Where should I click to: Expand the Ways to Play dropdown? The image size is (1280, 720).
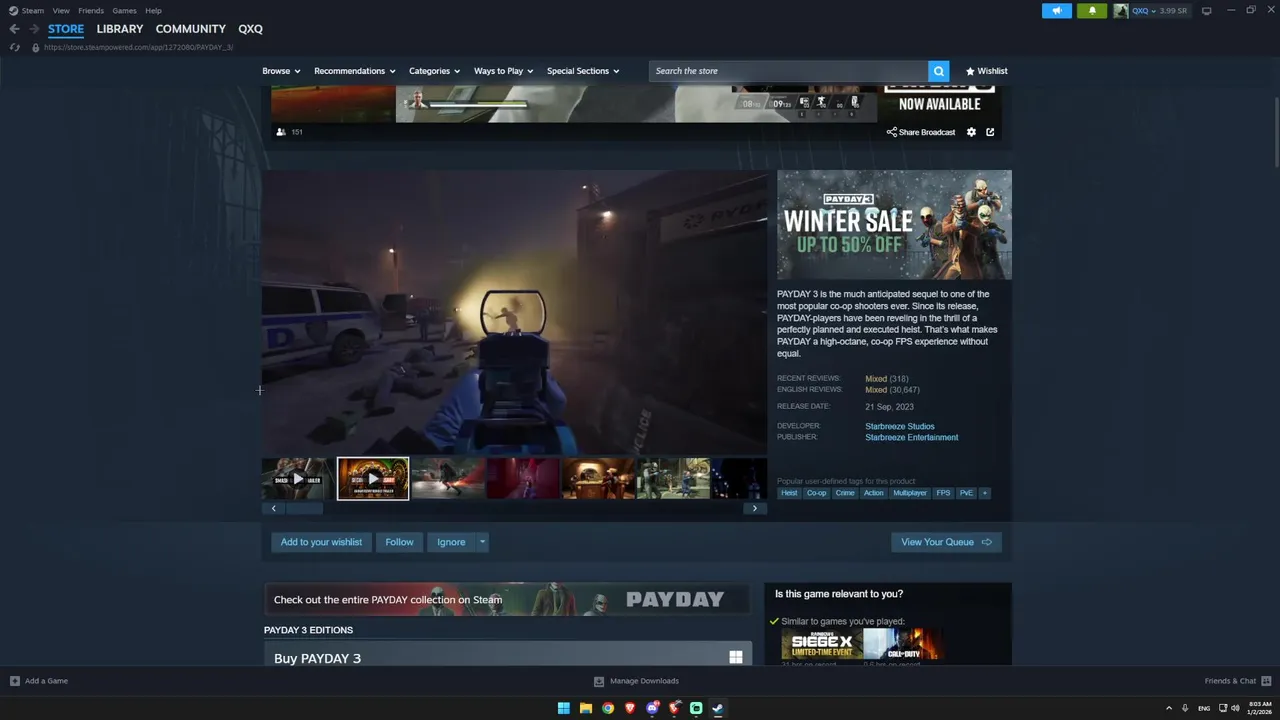[504, 71]
